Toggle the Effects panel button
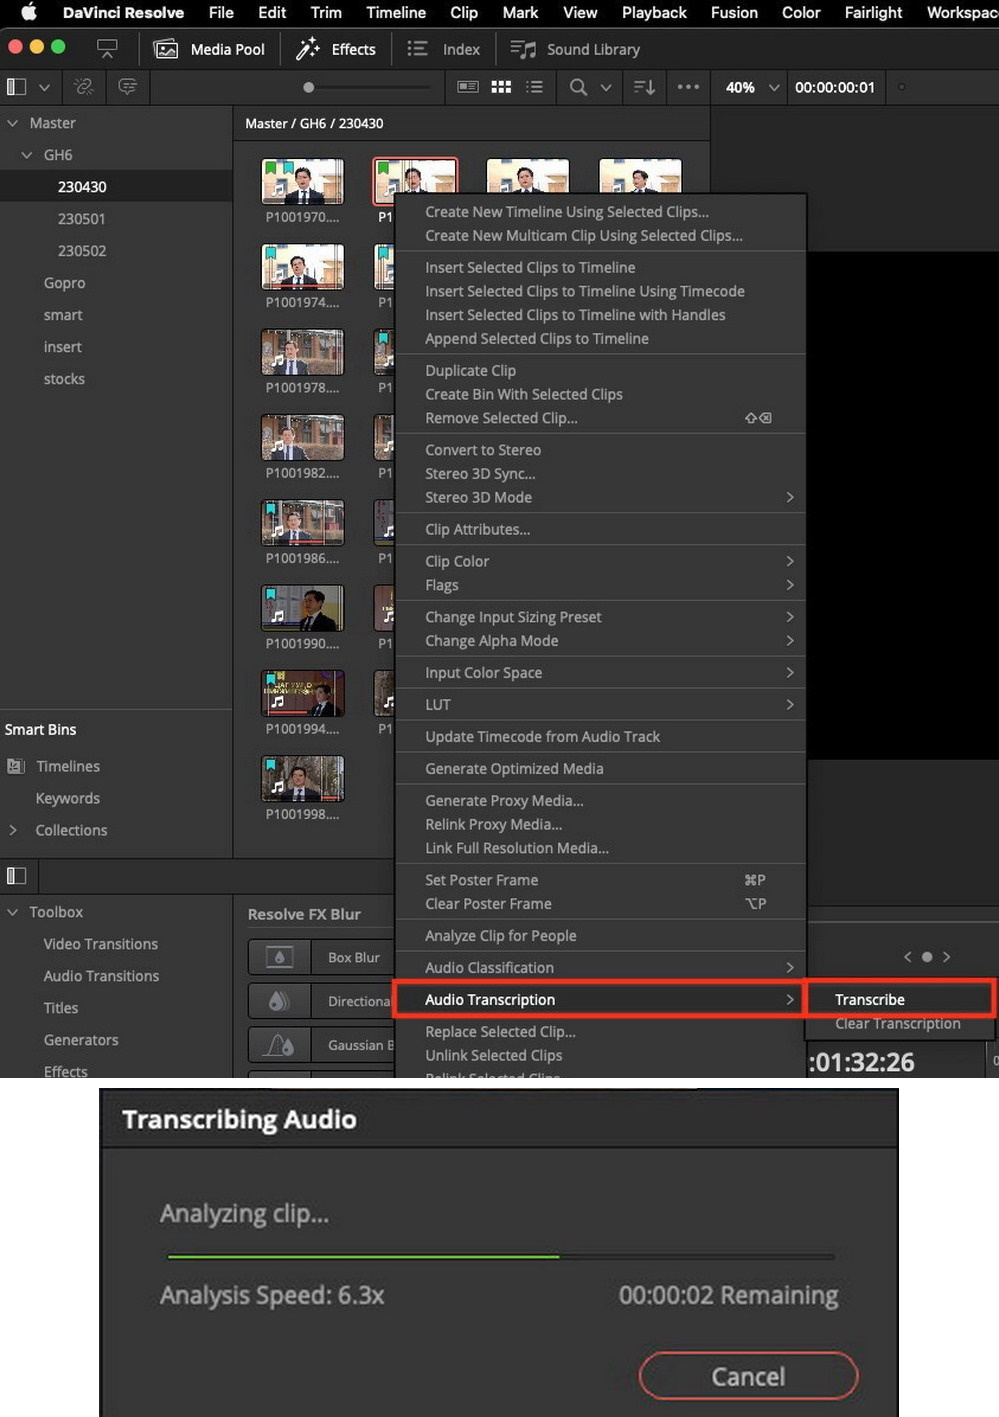999x1417 pixels. point(336,49)
